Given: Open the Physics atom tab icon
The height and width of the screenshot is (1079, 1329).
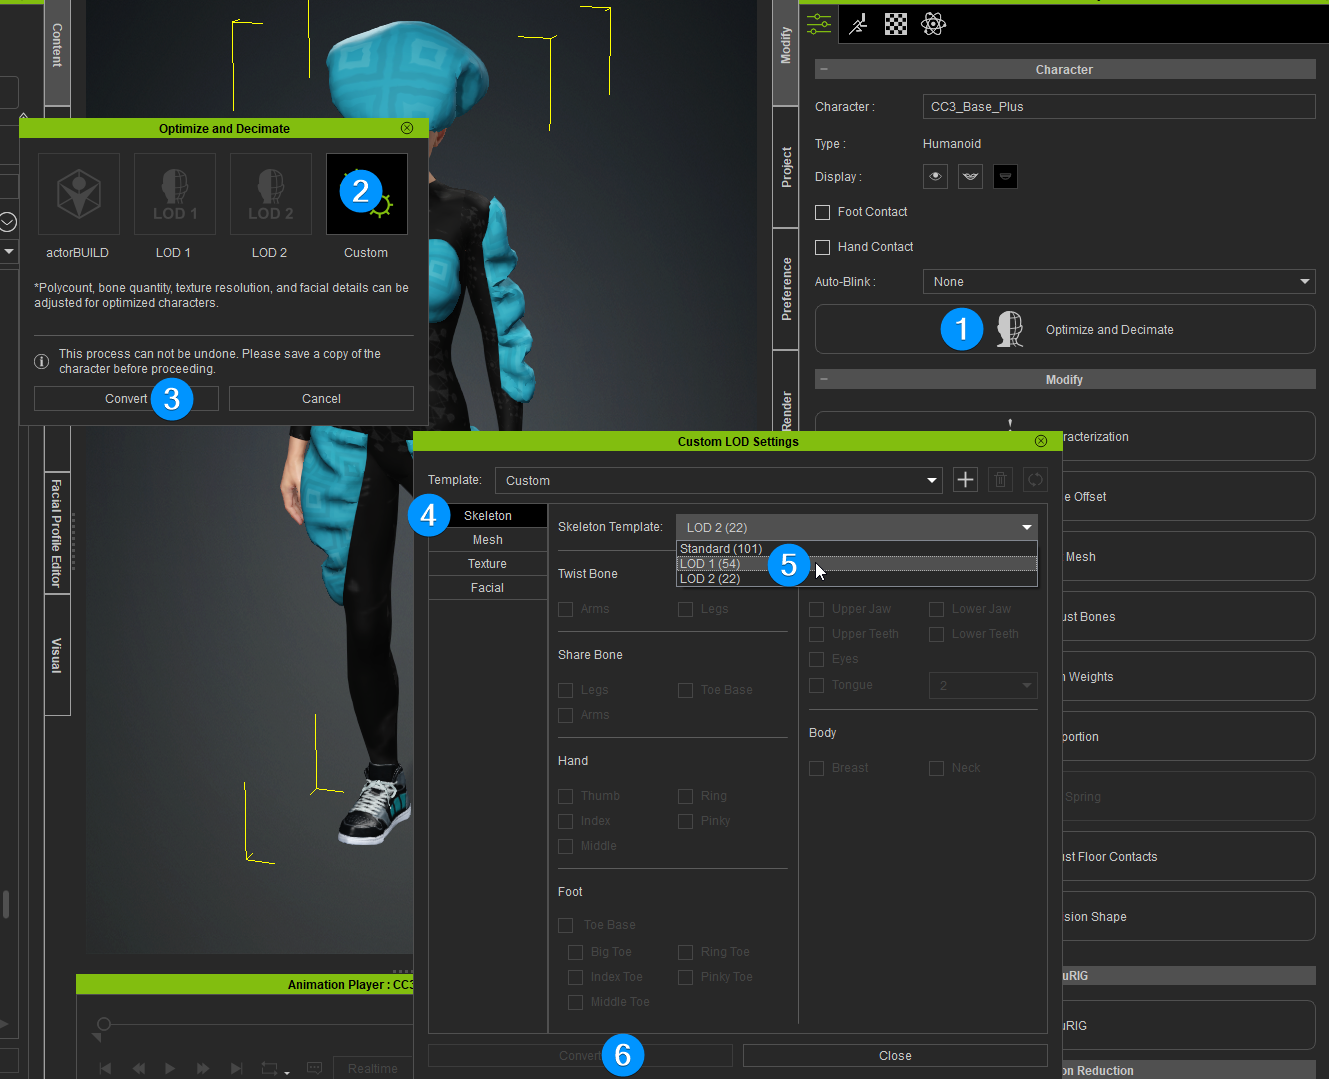Looking at the screenshot, I should point(934,24).
